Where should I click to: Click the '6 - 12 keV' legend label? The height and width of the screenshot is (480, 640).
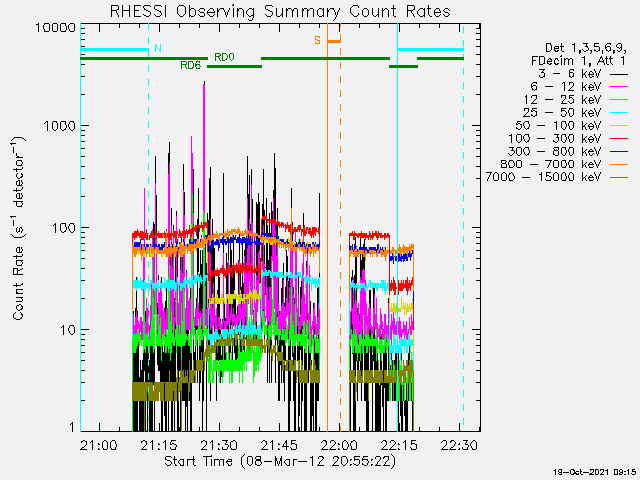[566, 87]
